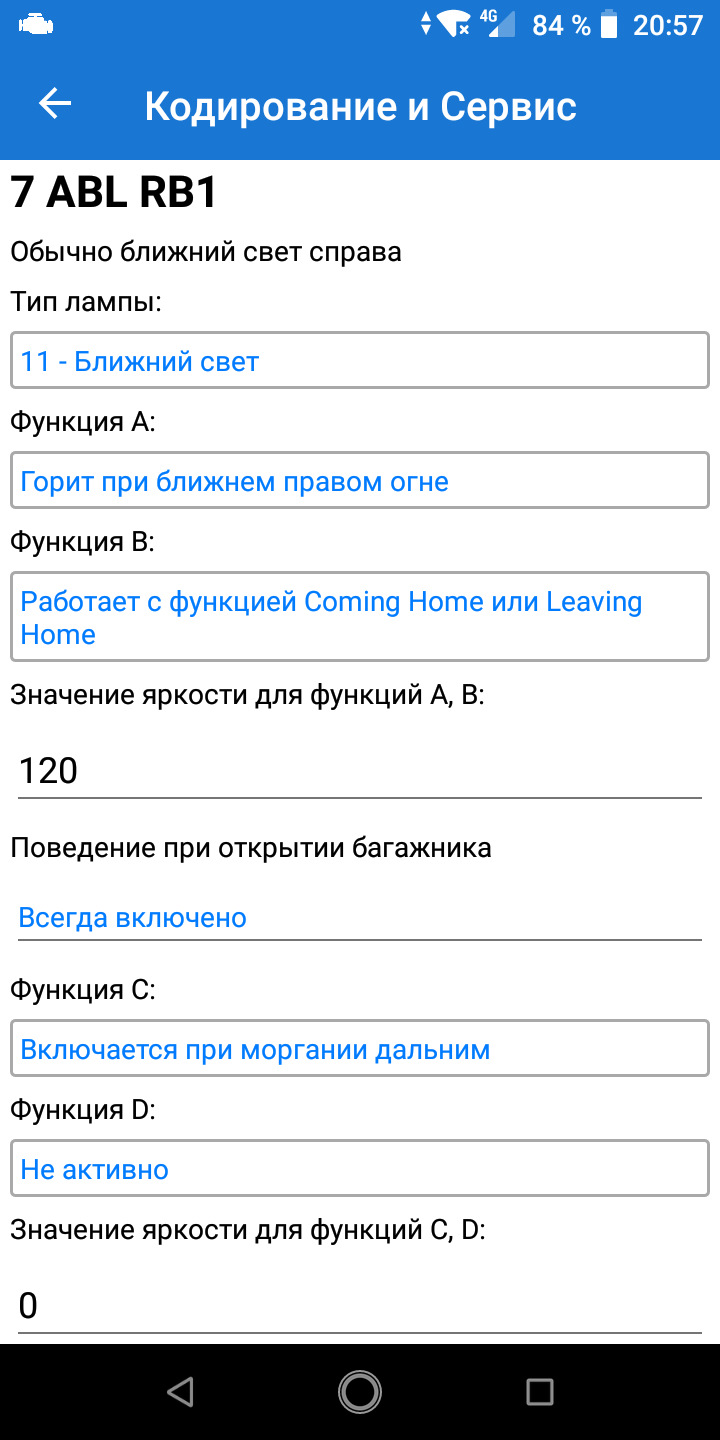Open Функция A dropdown selection

click(x=360, y=481)
